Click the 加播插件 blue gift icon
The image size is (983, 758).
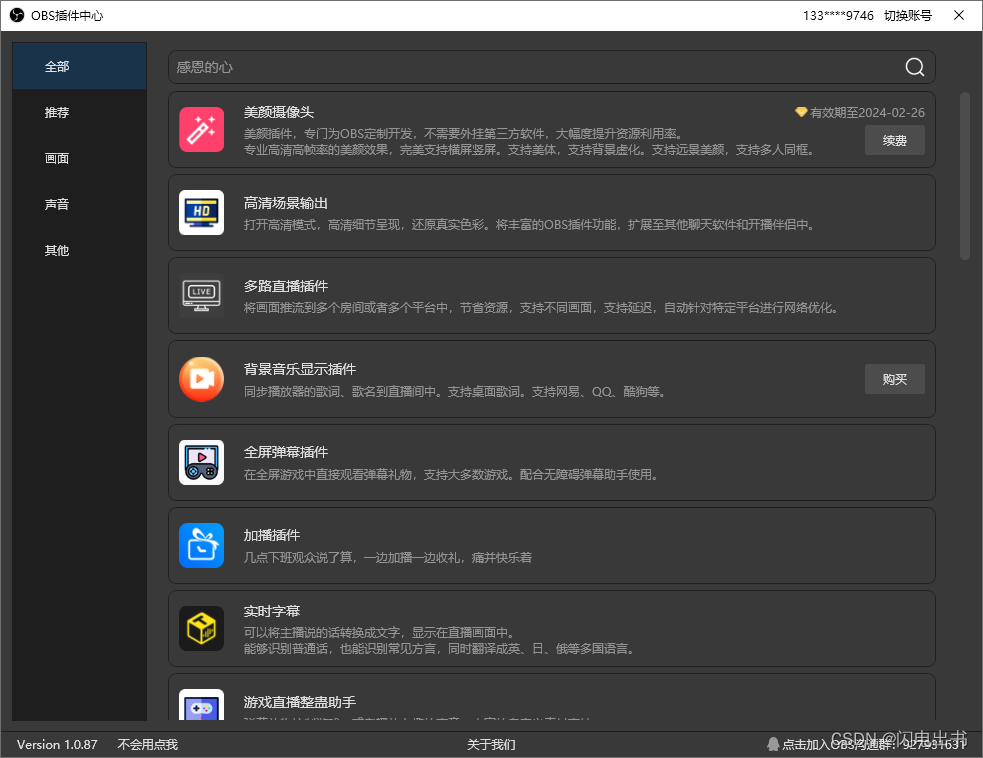tap(201, 545)
